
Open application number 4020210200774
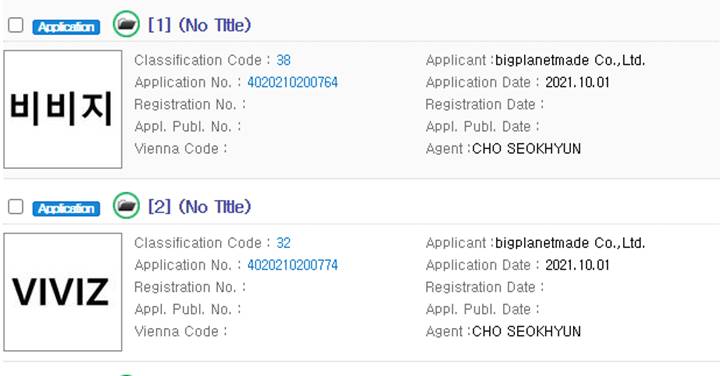(292, 265)
